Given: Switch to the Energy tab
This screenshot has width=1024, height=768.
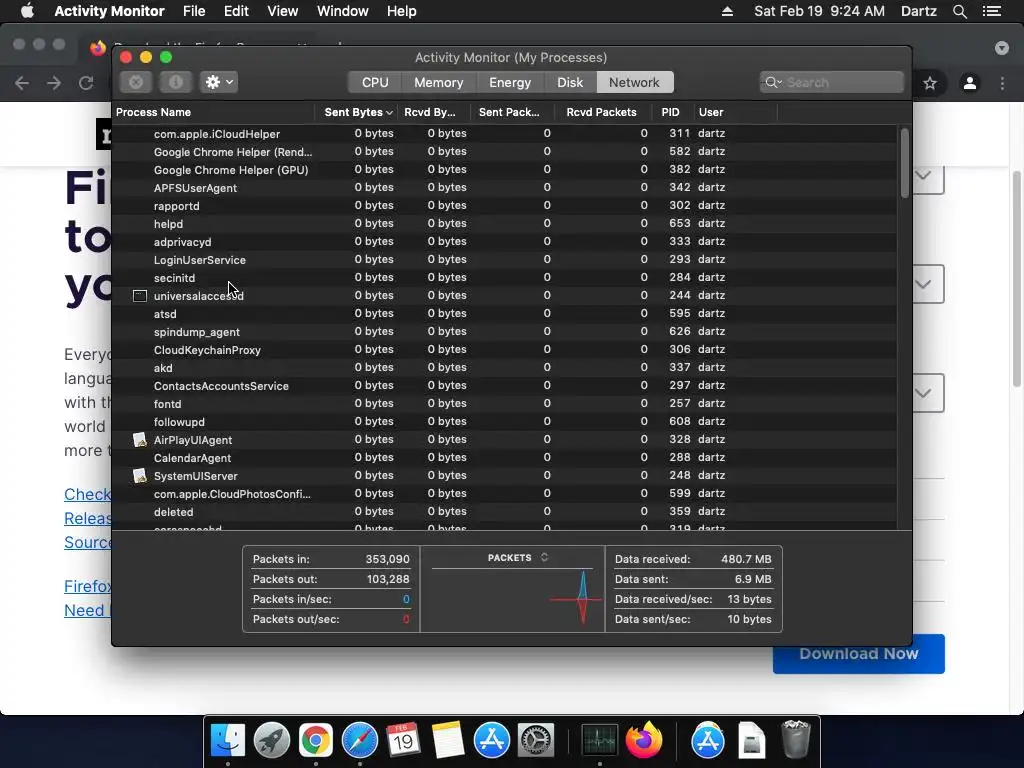Looking at the screenshot, I should click(510, 82).
